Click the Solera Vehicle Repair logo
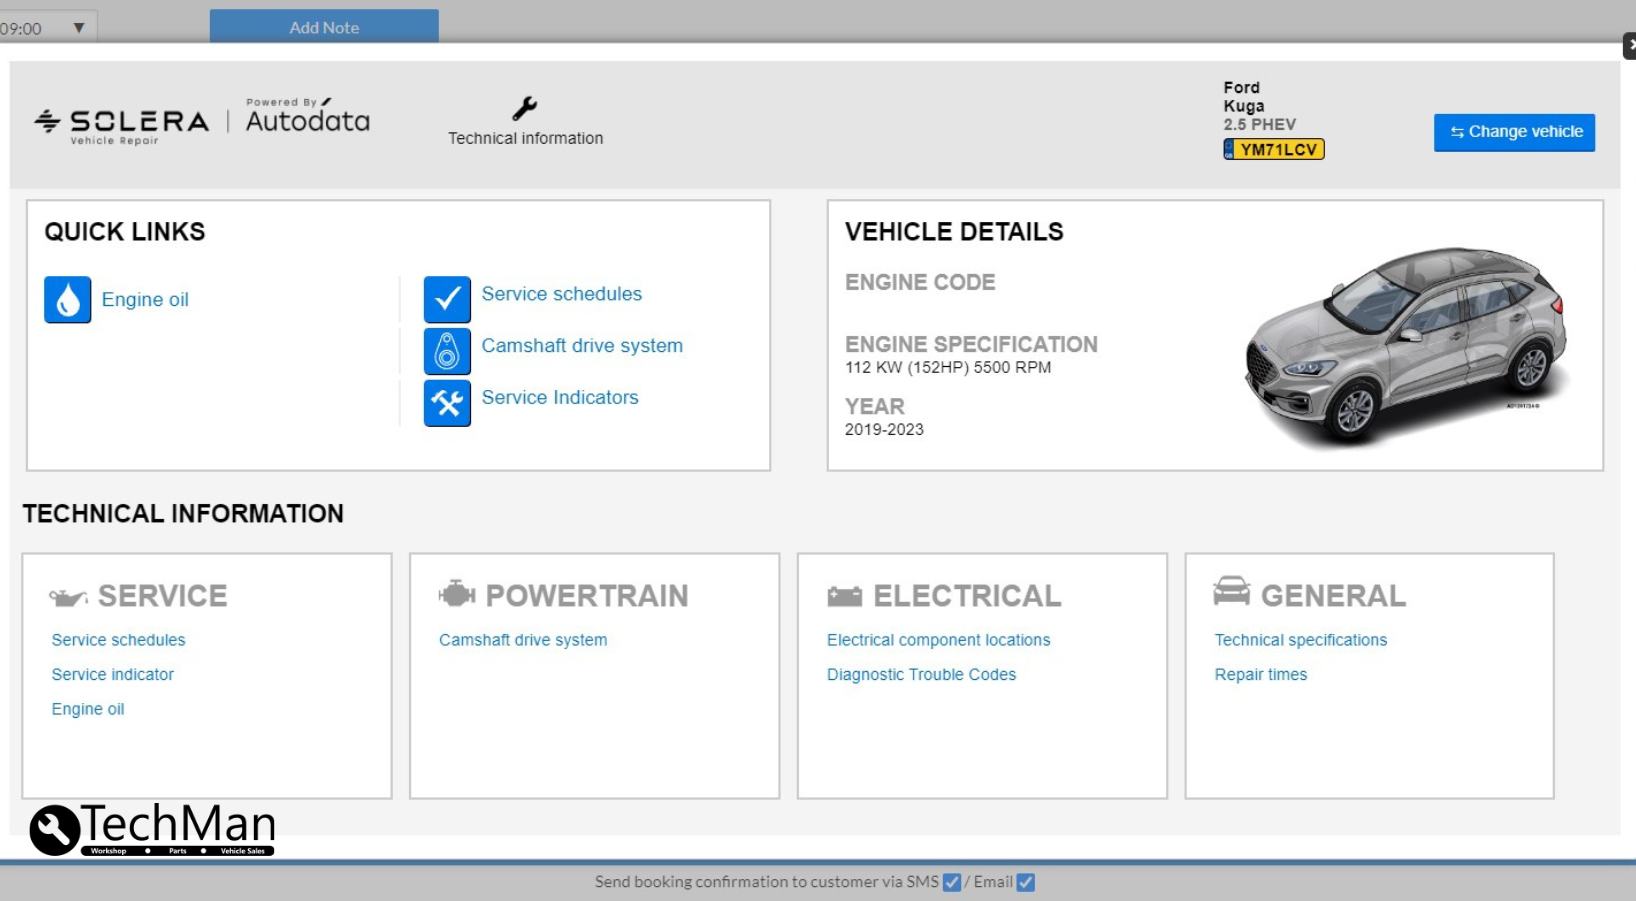Viewport: 1636px width, 901px height. click(121, 125)
